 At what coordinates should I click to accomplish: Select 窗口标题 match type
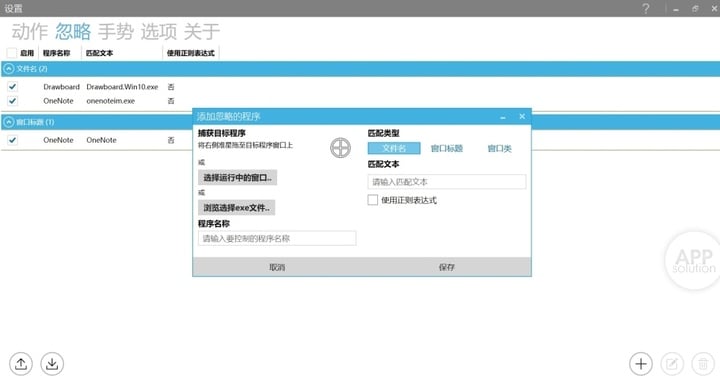[447, 148]
